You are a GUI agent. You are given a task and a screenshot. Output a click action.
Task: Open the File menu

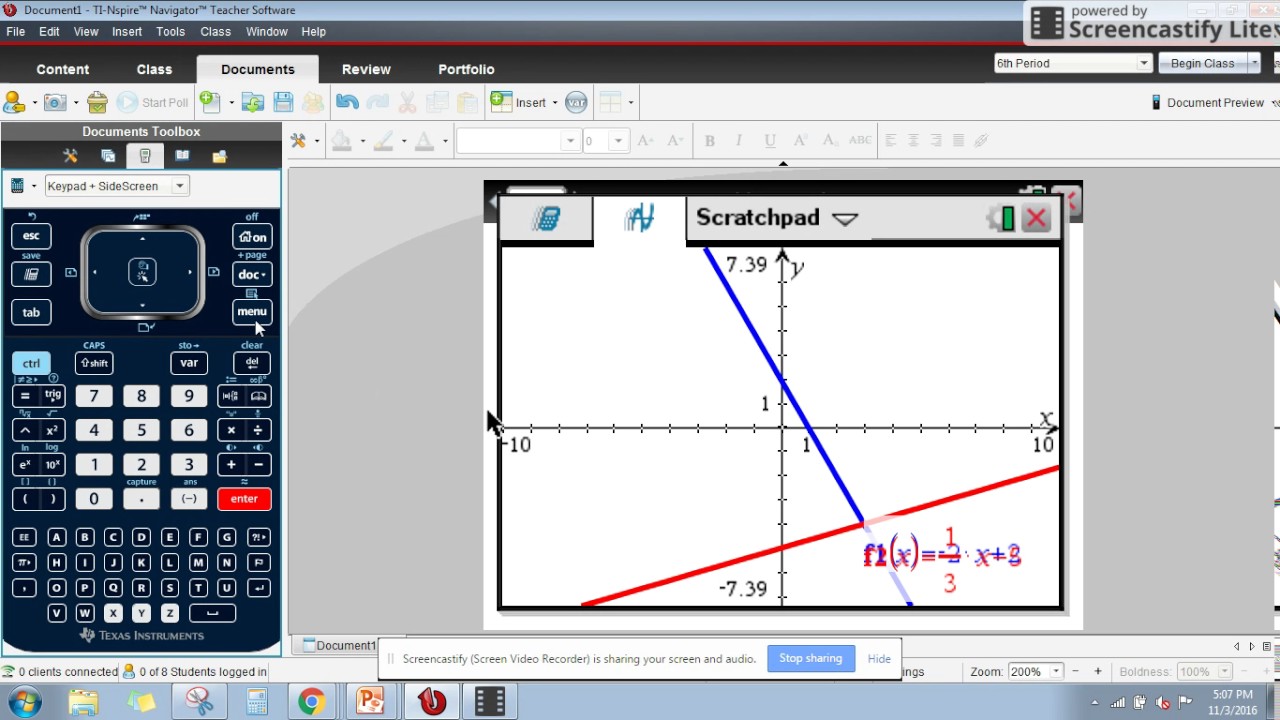coord(15,32)
